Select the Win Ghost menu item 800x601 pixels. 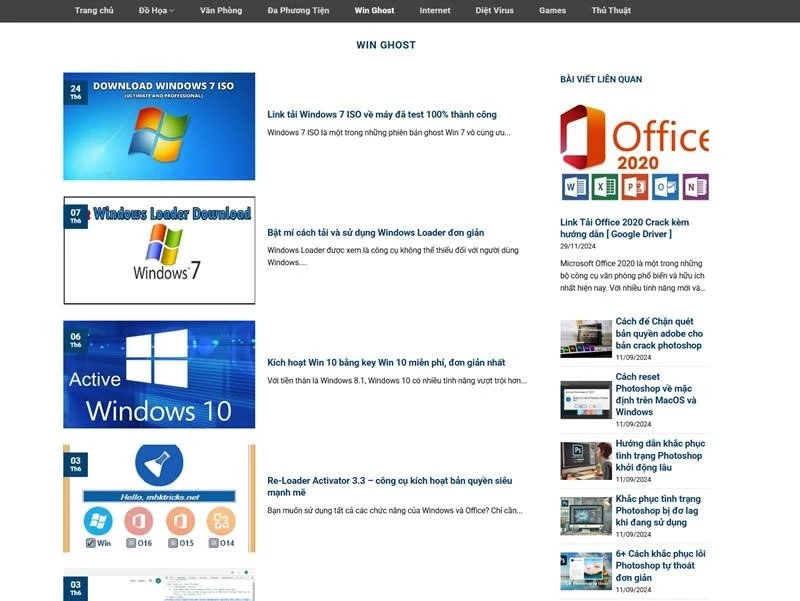tap(374, 10)
